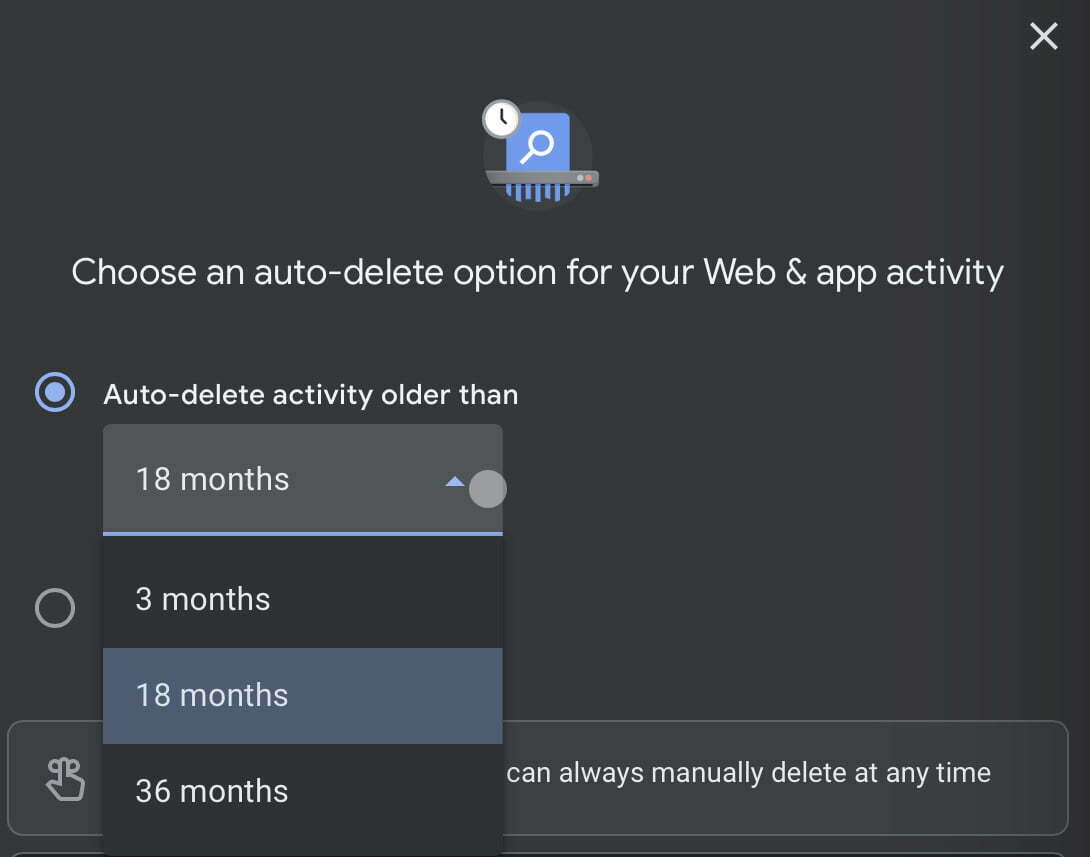The width and height of the screenshot is (1090, 857).
Task: Click the dialog title about auto-delete options
Action: tap(538, 271)
